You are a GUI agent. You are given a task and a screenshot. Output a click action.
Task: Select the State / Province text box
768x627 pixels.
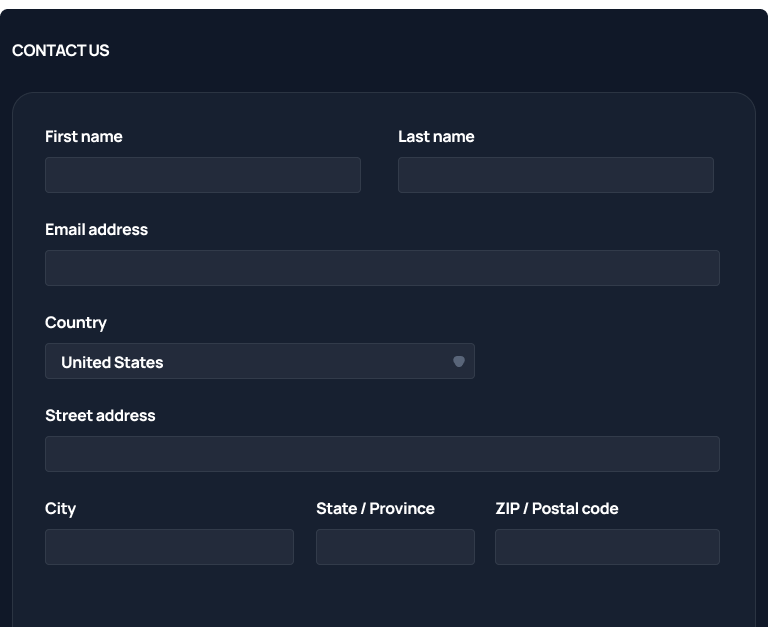(395, 547)
